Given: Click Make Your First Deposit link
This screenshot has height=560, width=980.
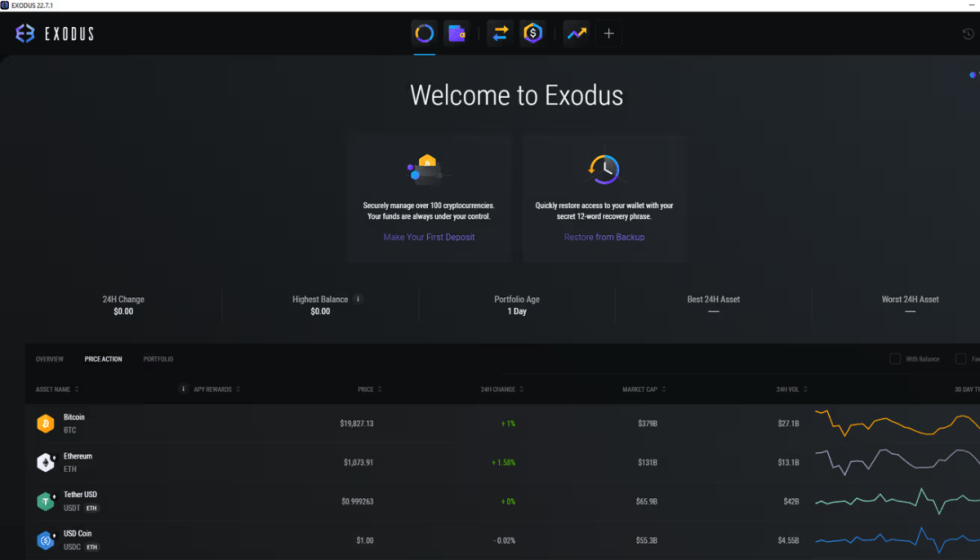Looking at the screenshot, I should (429, 237).
